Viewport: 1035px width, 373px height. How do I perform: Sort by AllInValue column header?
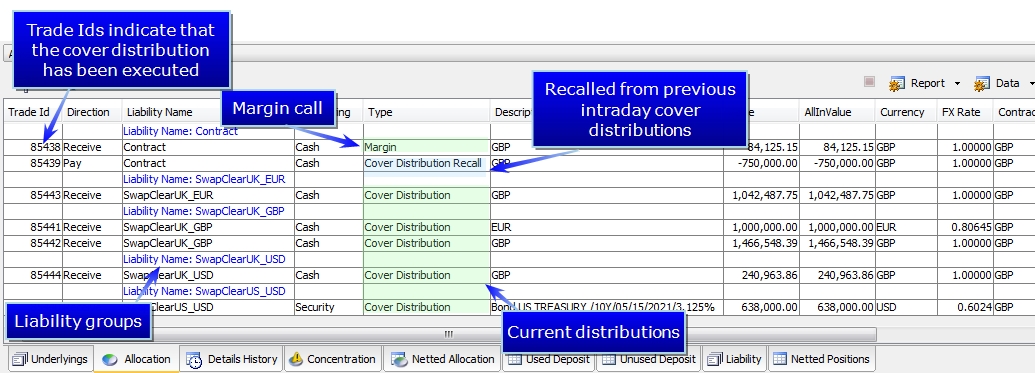(837, 112)
